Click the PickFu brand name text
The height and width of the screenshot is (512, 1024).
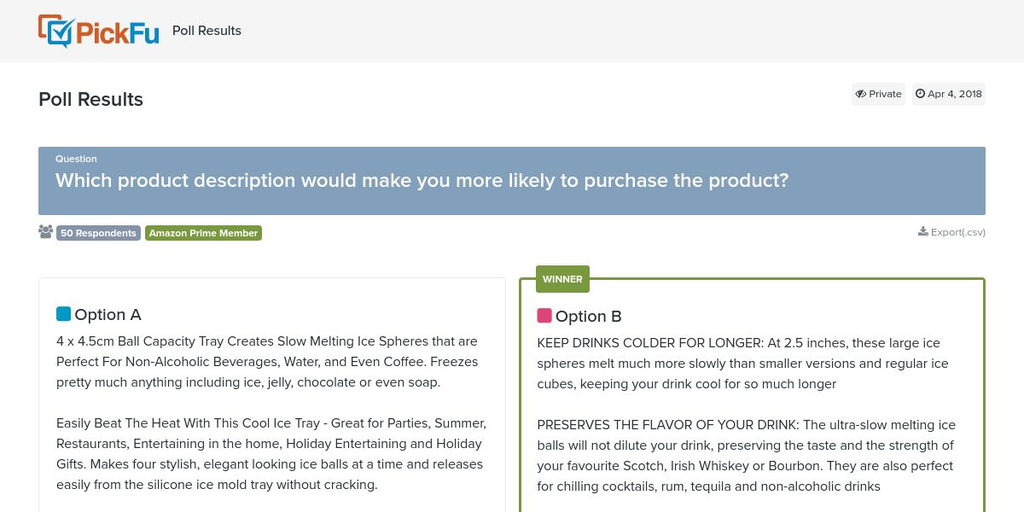coord(117,31)
